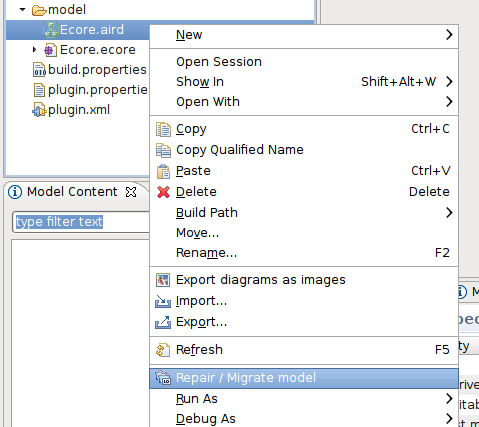Click the type filter text field
This screenshot has width=479, height=427.
click(81, 222)
